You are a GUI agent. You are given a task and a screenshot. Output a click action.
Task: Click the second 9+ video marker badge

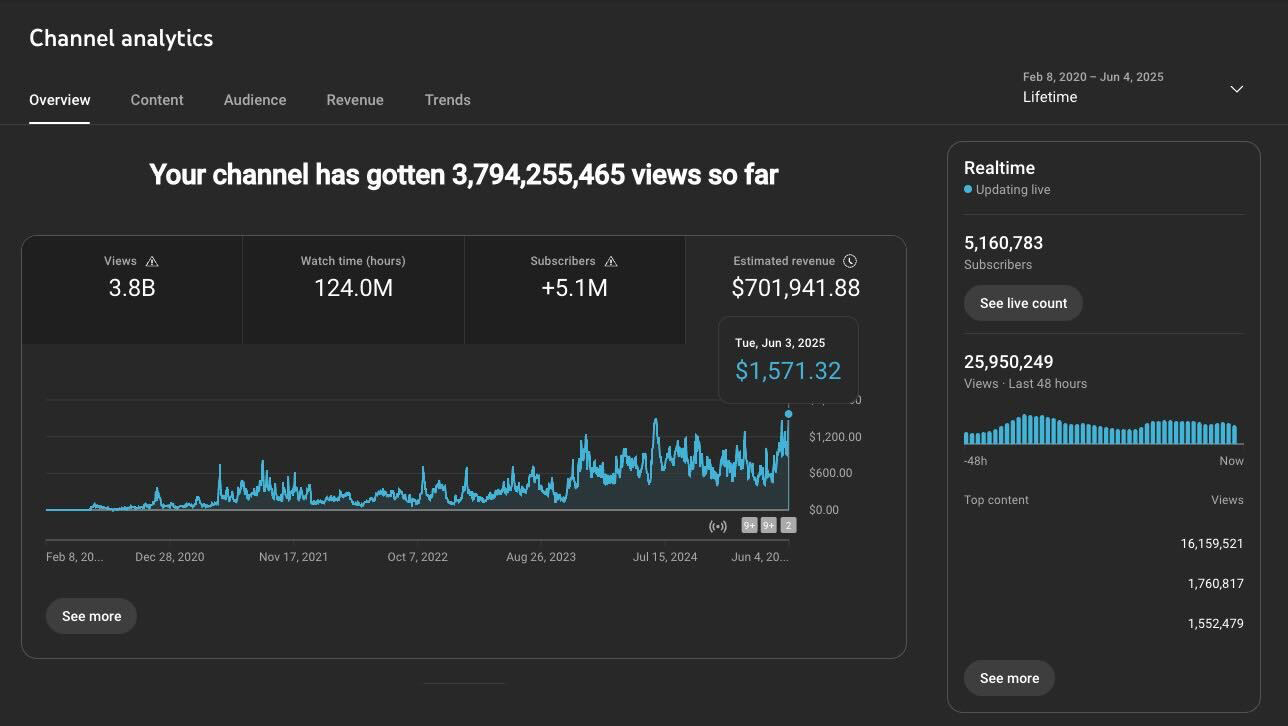769,526
